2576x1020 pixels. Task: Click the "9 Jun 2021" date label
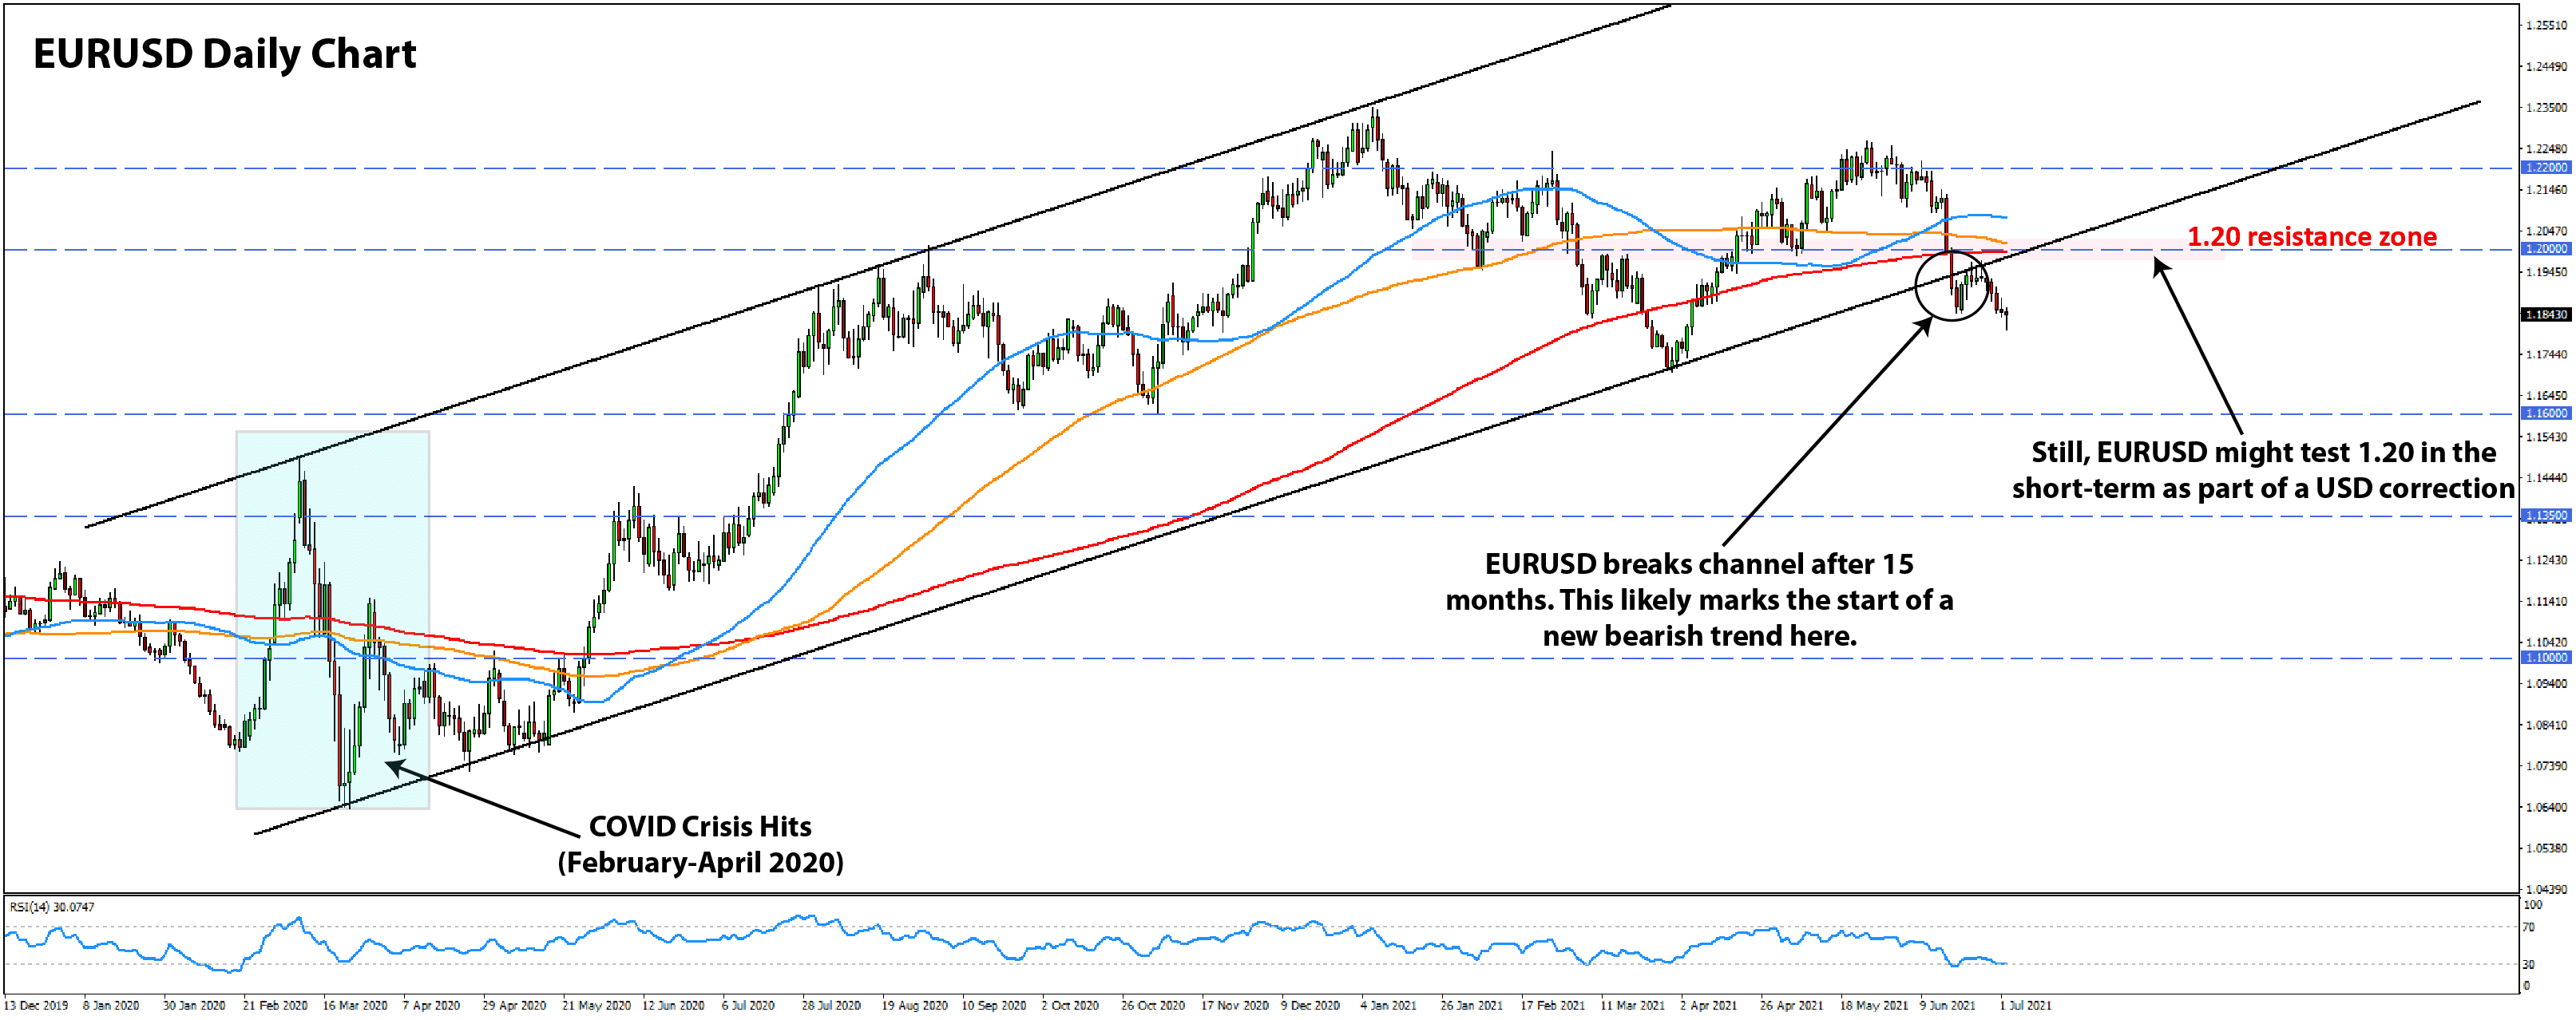point(1947,1005)
